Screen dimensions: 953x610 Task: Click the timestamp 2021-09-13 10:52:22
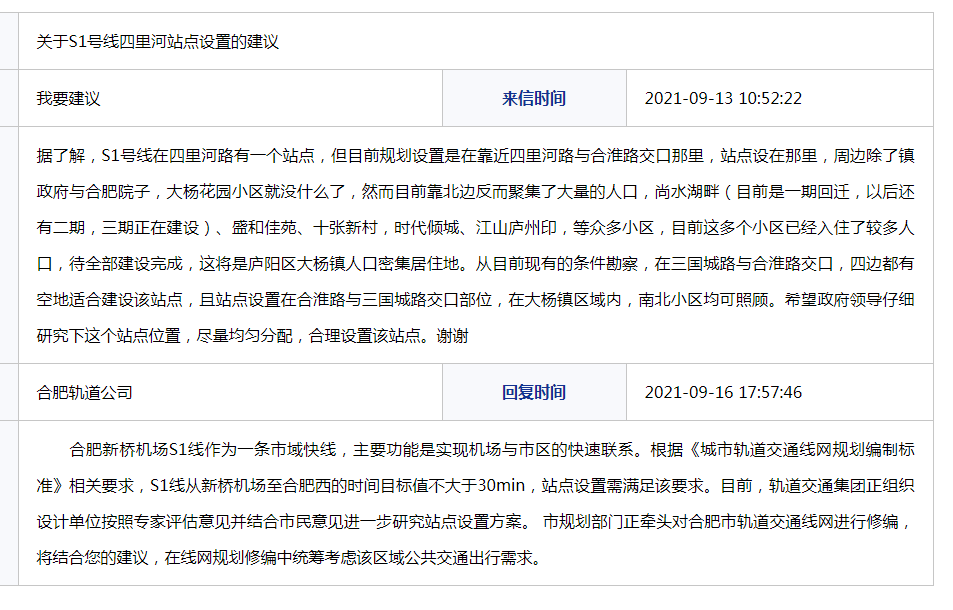723,99
